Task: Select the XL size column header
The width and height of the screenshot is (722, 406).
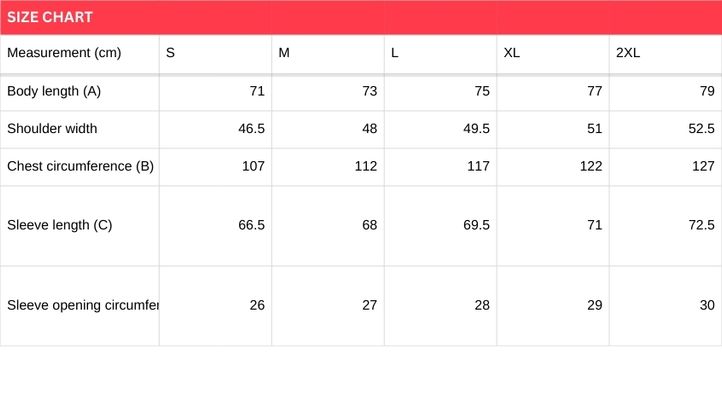Action: [511, 53]
